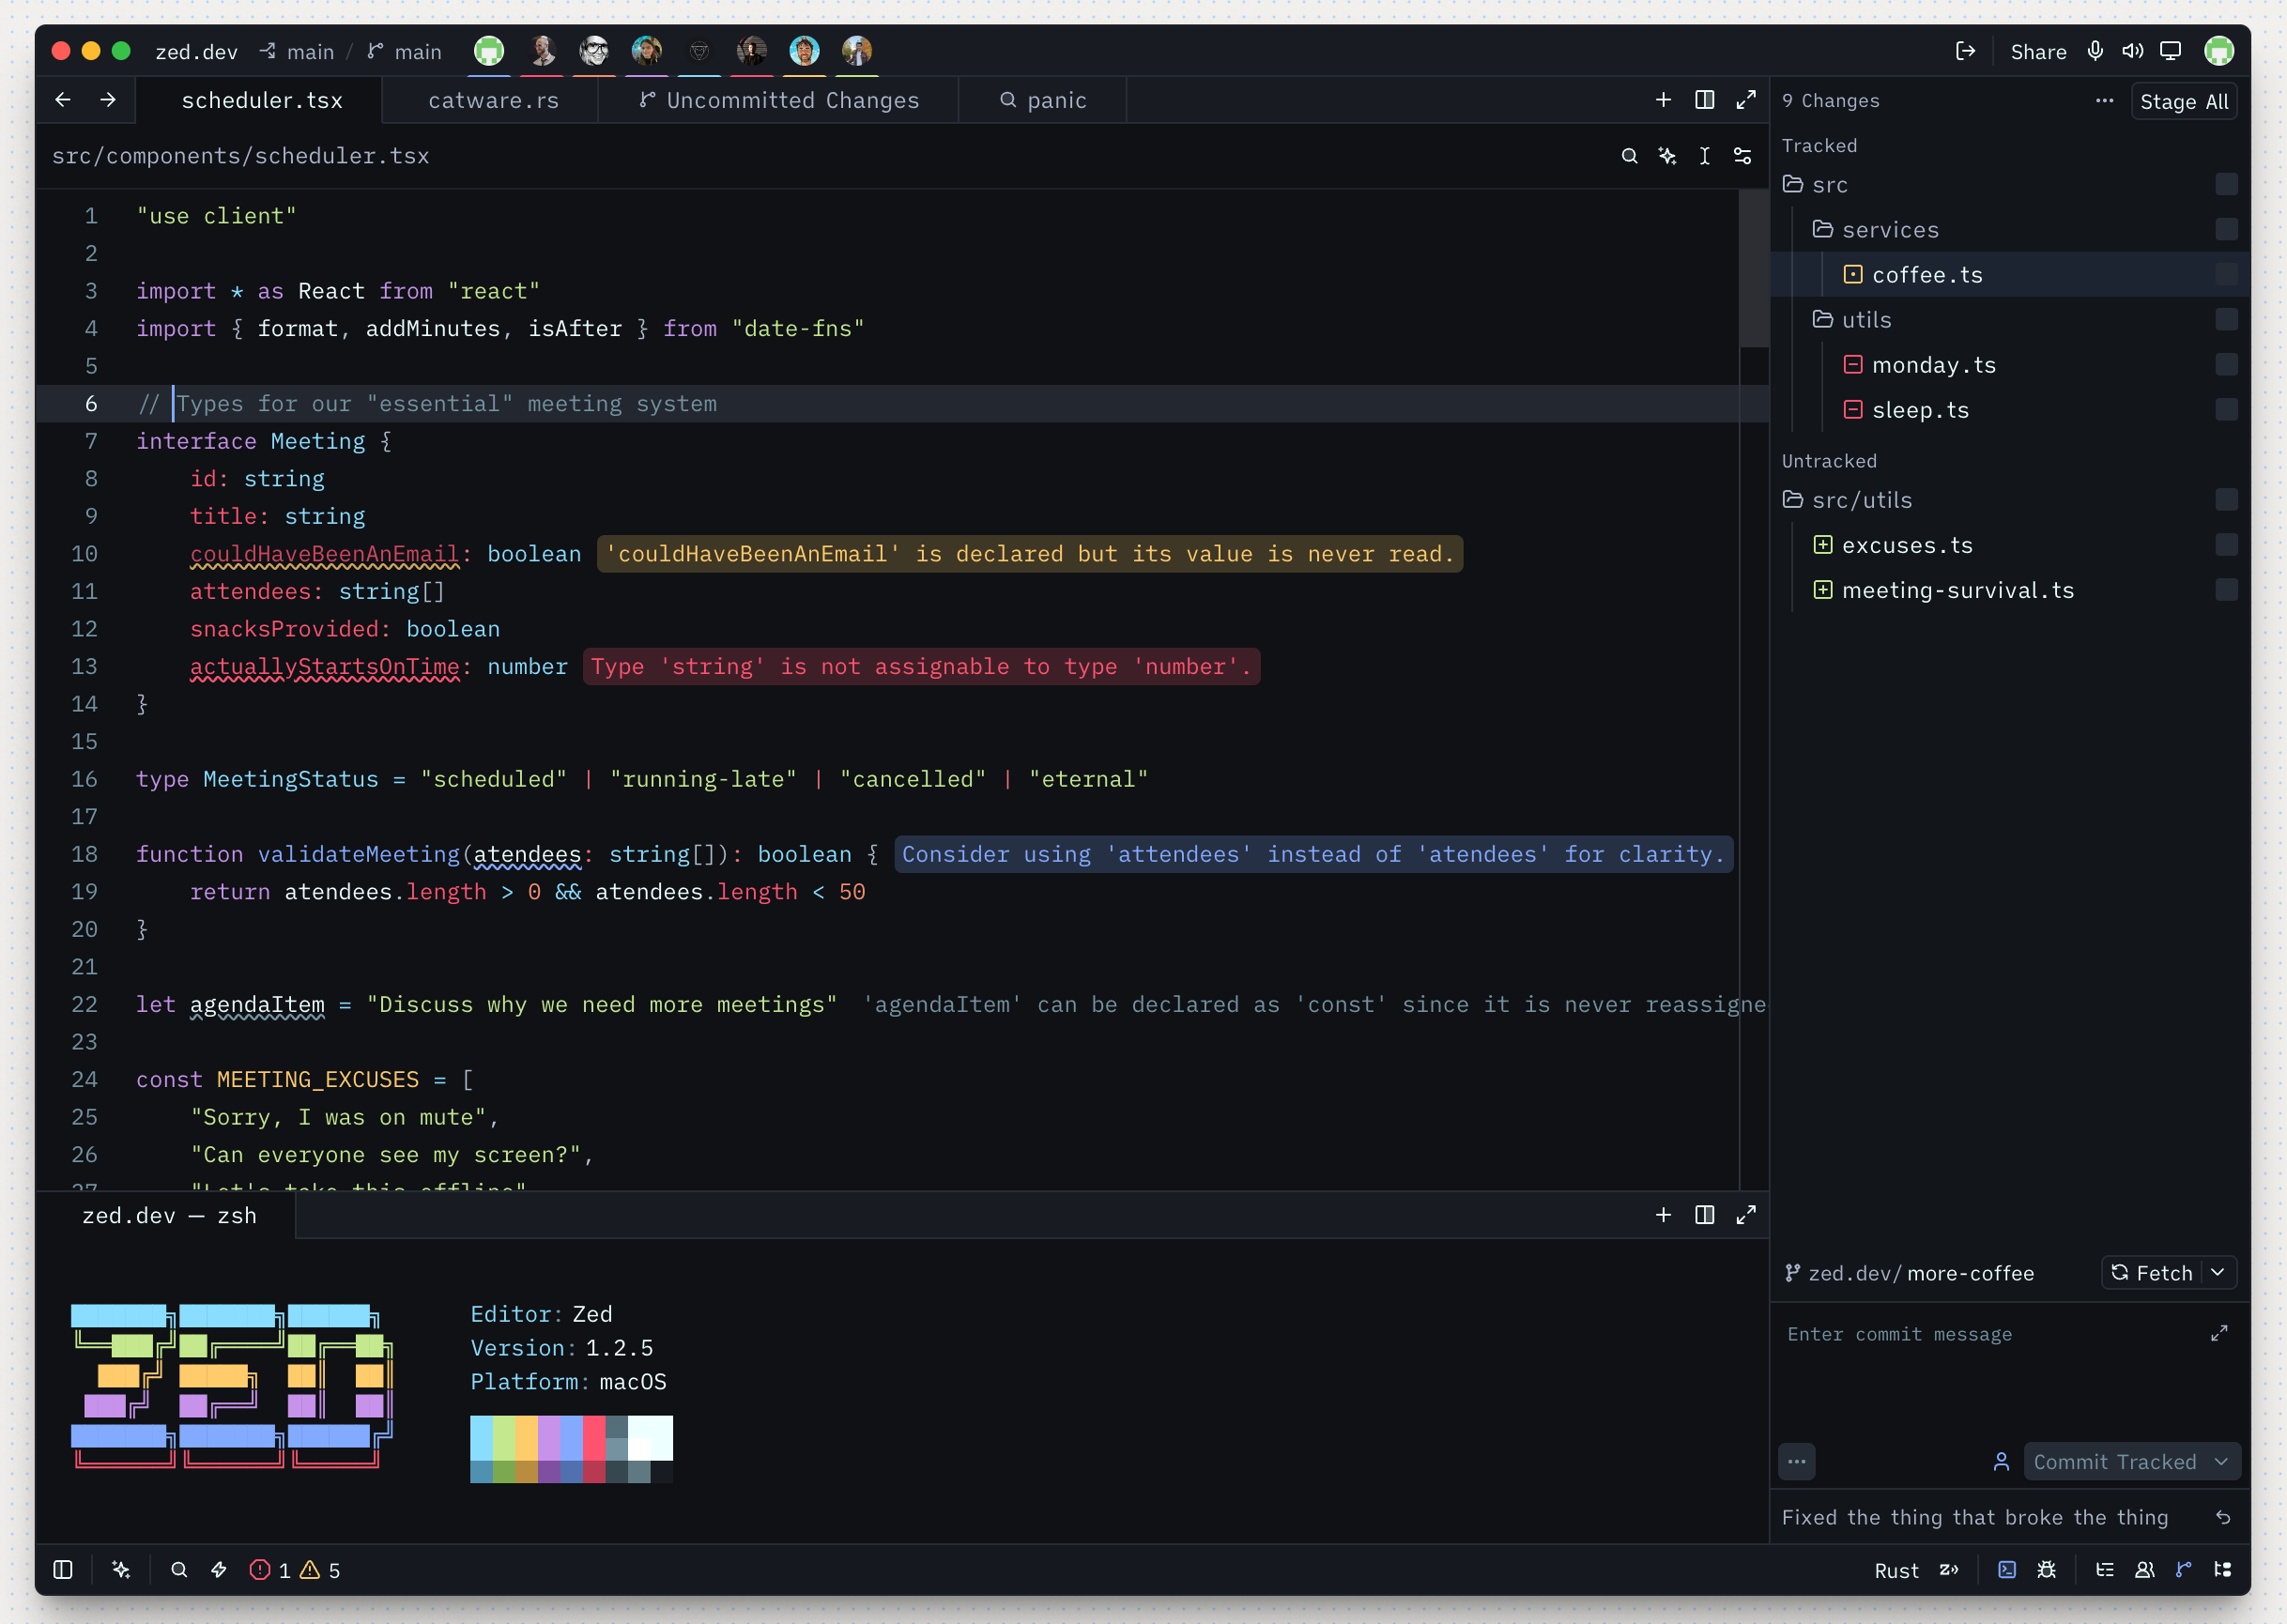Split the editor pane with split icon
The height and width of the screenshot is (1624, 2287).
(1705, 100)
